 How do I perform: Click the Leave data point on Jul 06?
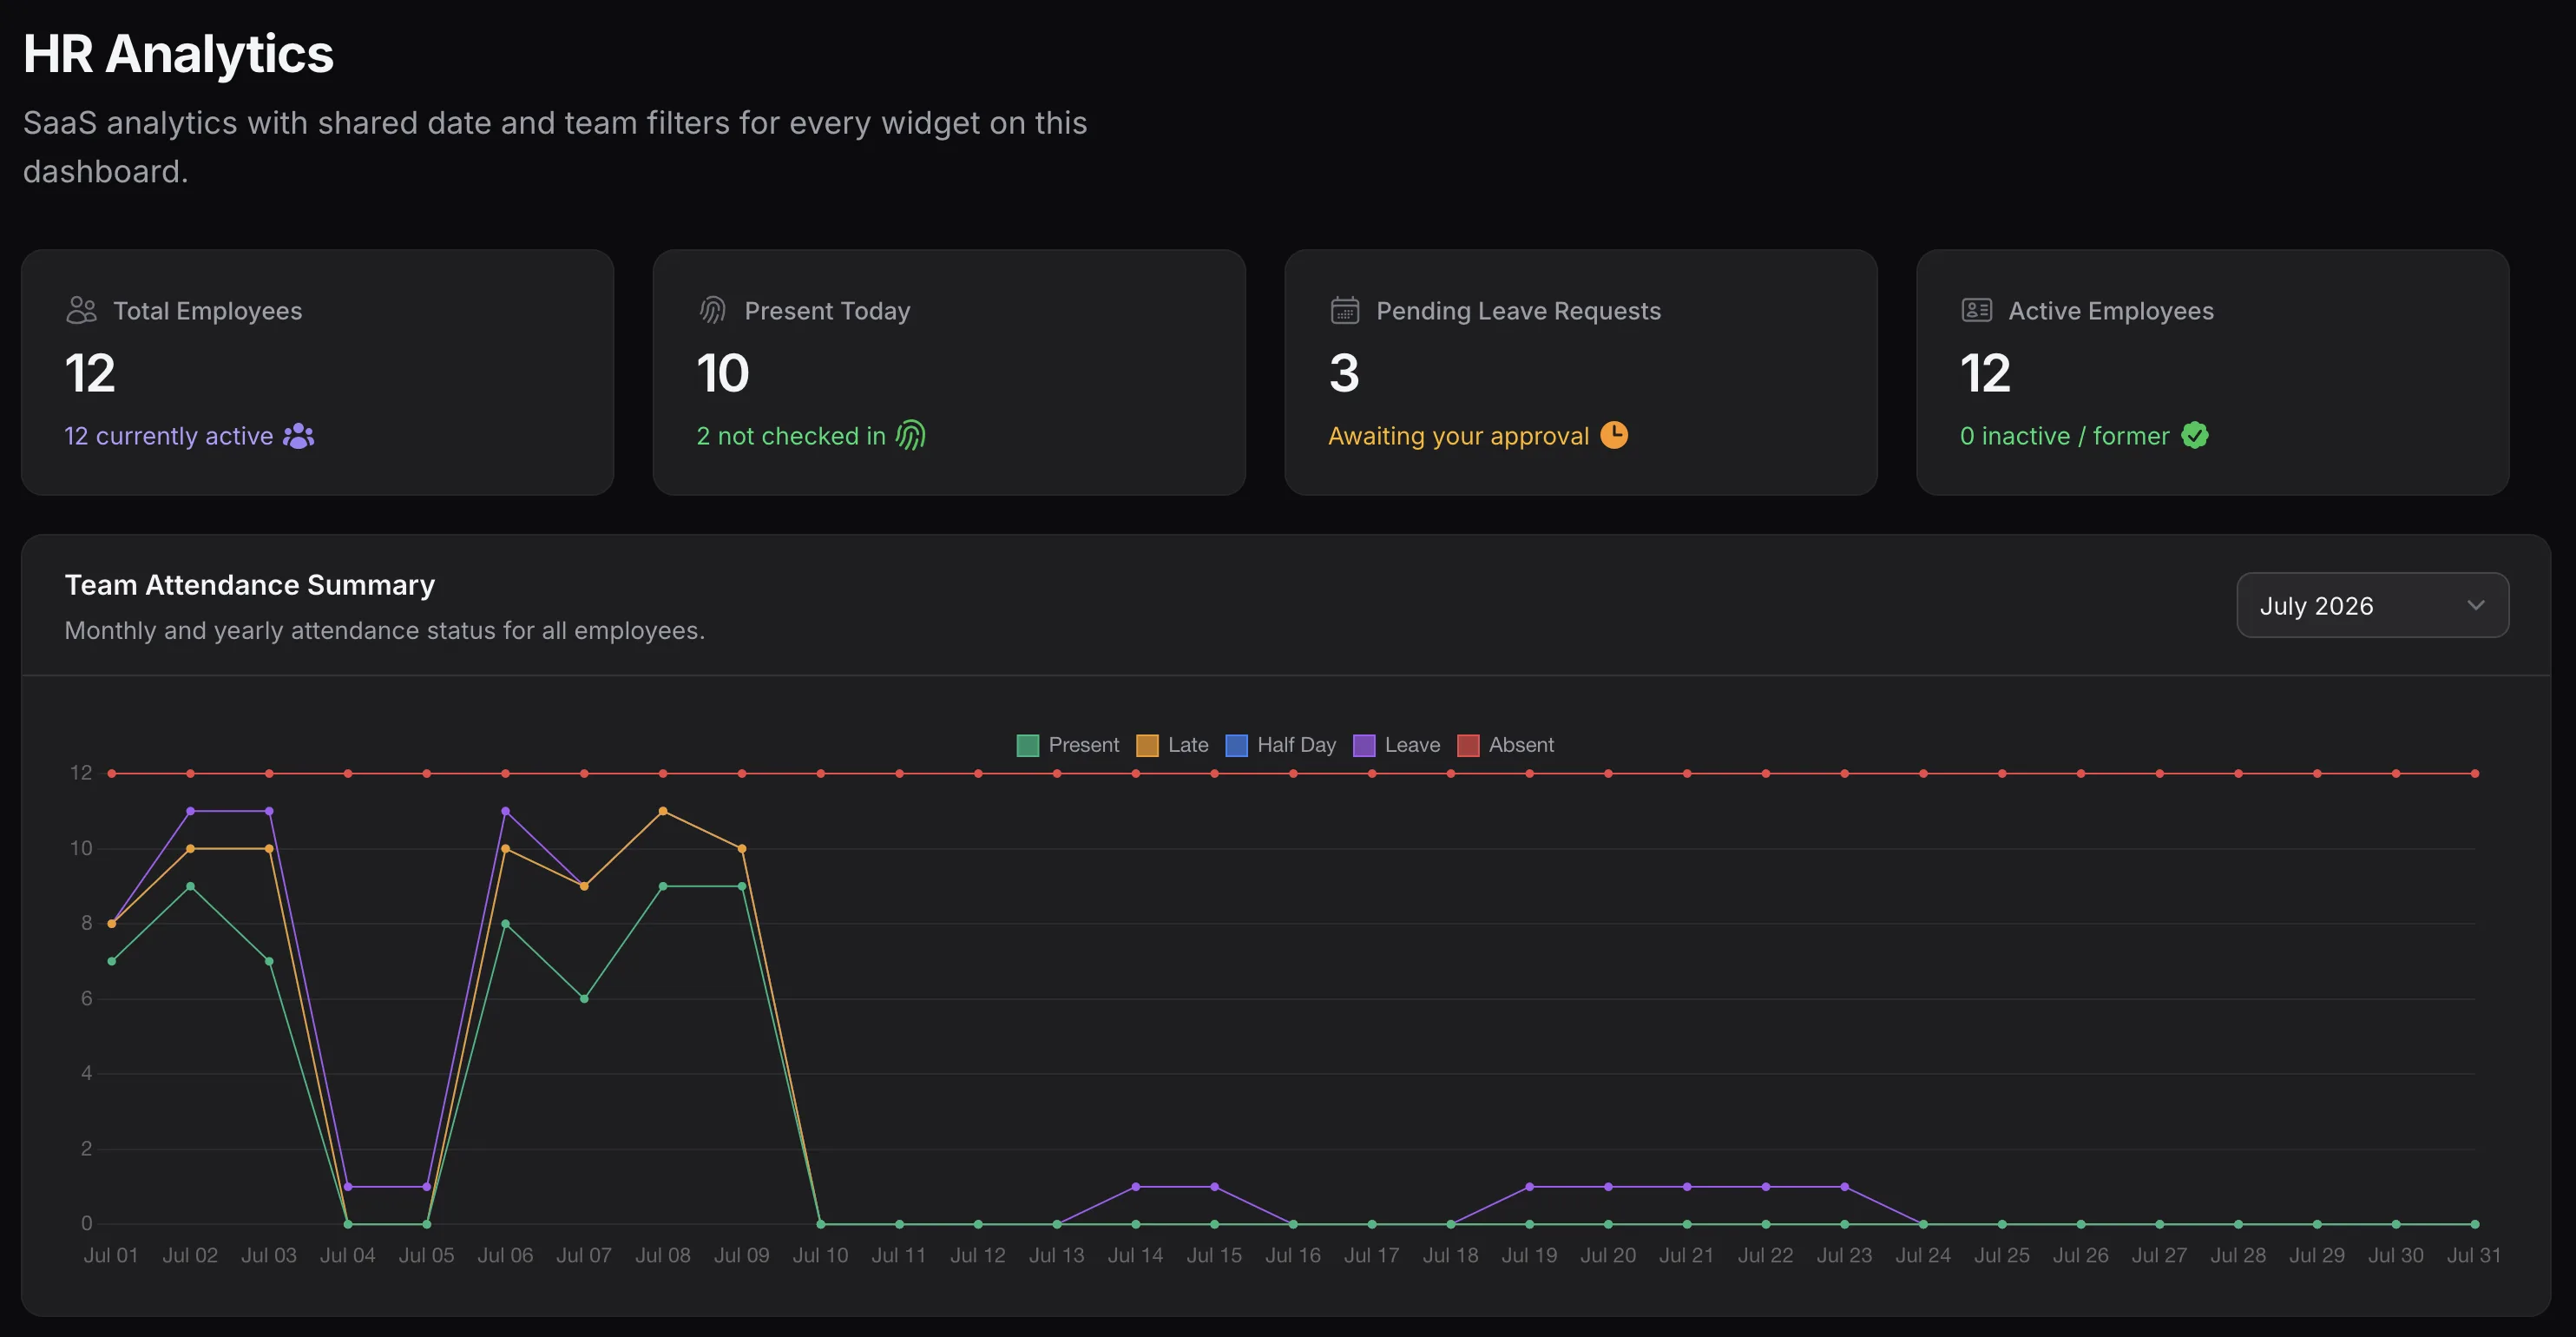505,811
